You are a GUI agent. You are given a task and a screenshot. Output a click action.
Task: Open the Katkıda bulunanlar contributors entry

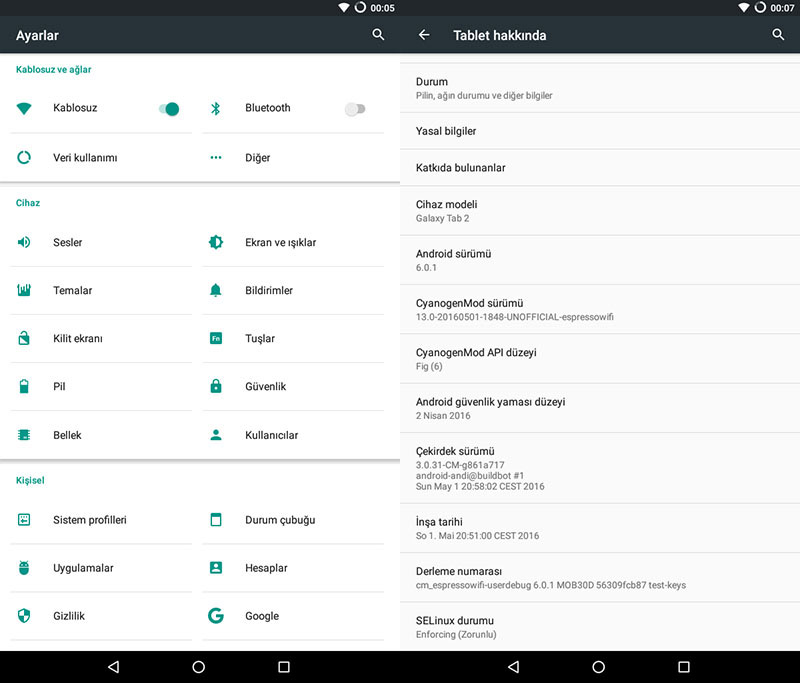pos(600,168)
